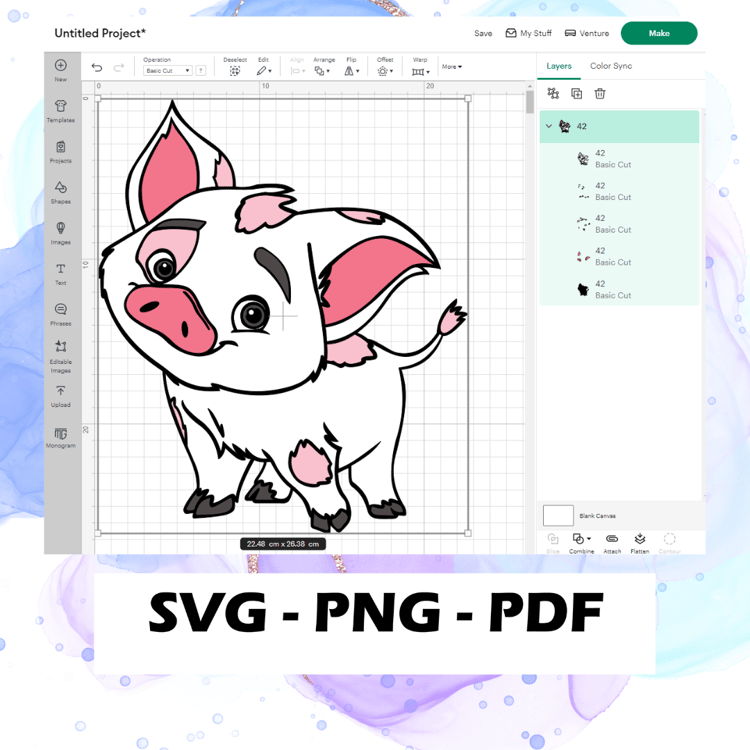Open the Operation Basic Cut dropdown
The image size is (750, 750).
(168, 71)
